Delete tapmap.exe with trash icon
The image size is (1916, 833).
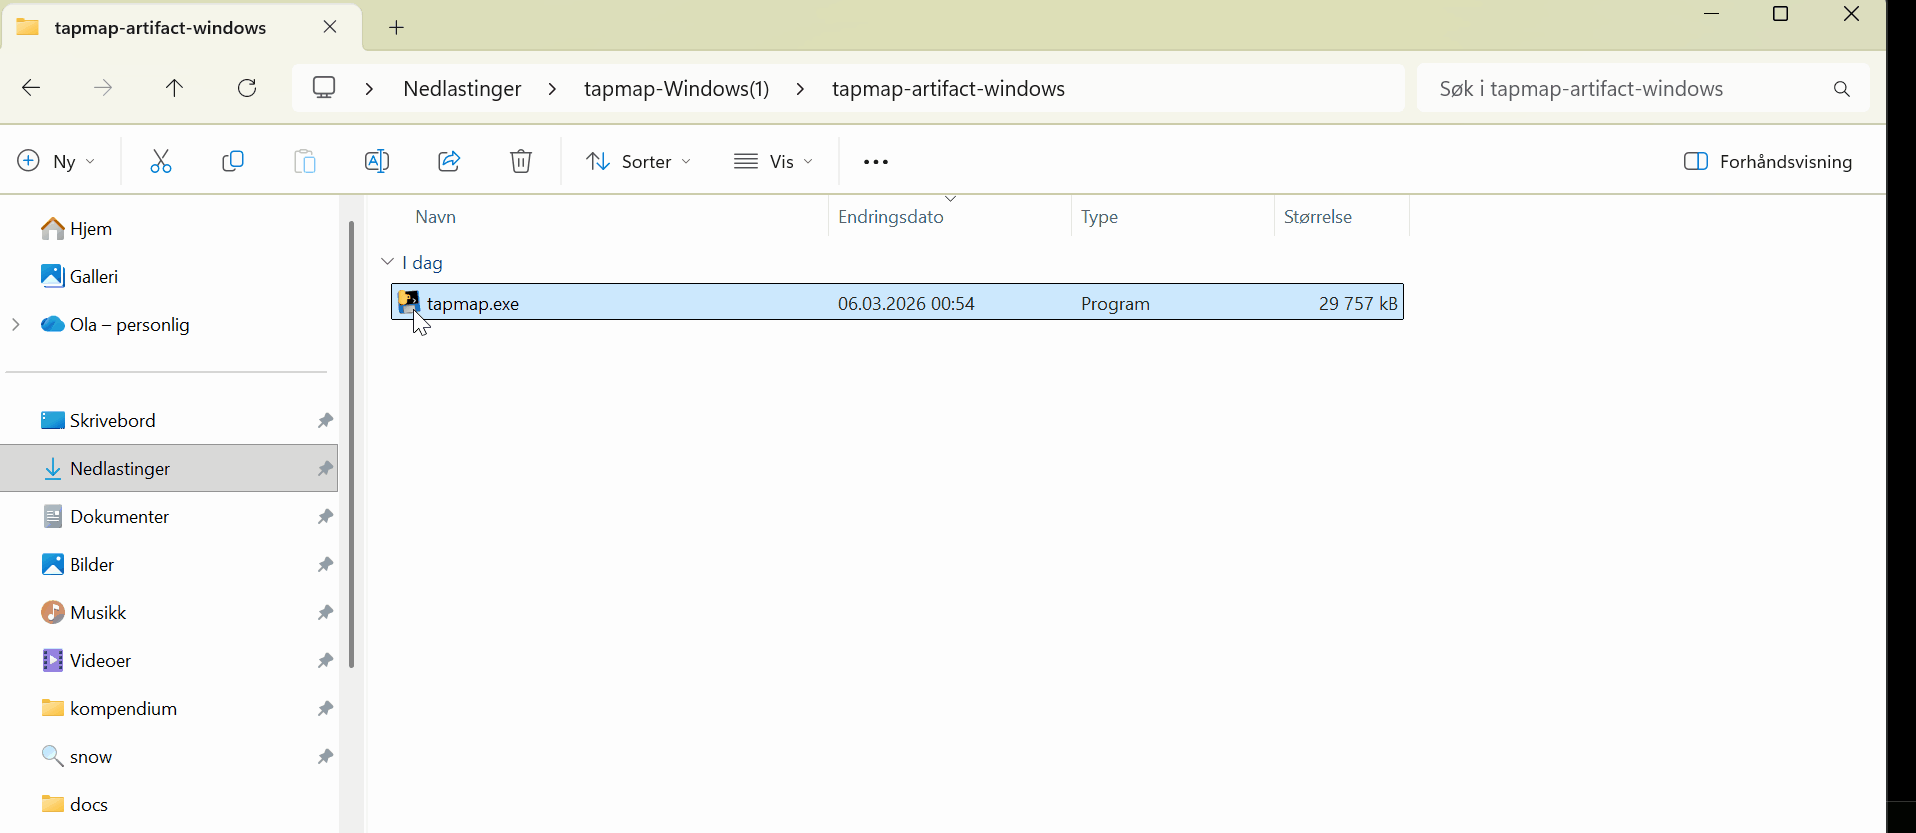point(521,161)
